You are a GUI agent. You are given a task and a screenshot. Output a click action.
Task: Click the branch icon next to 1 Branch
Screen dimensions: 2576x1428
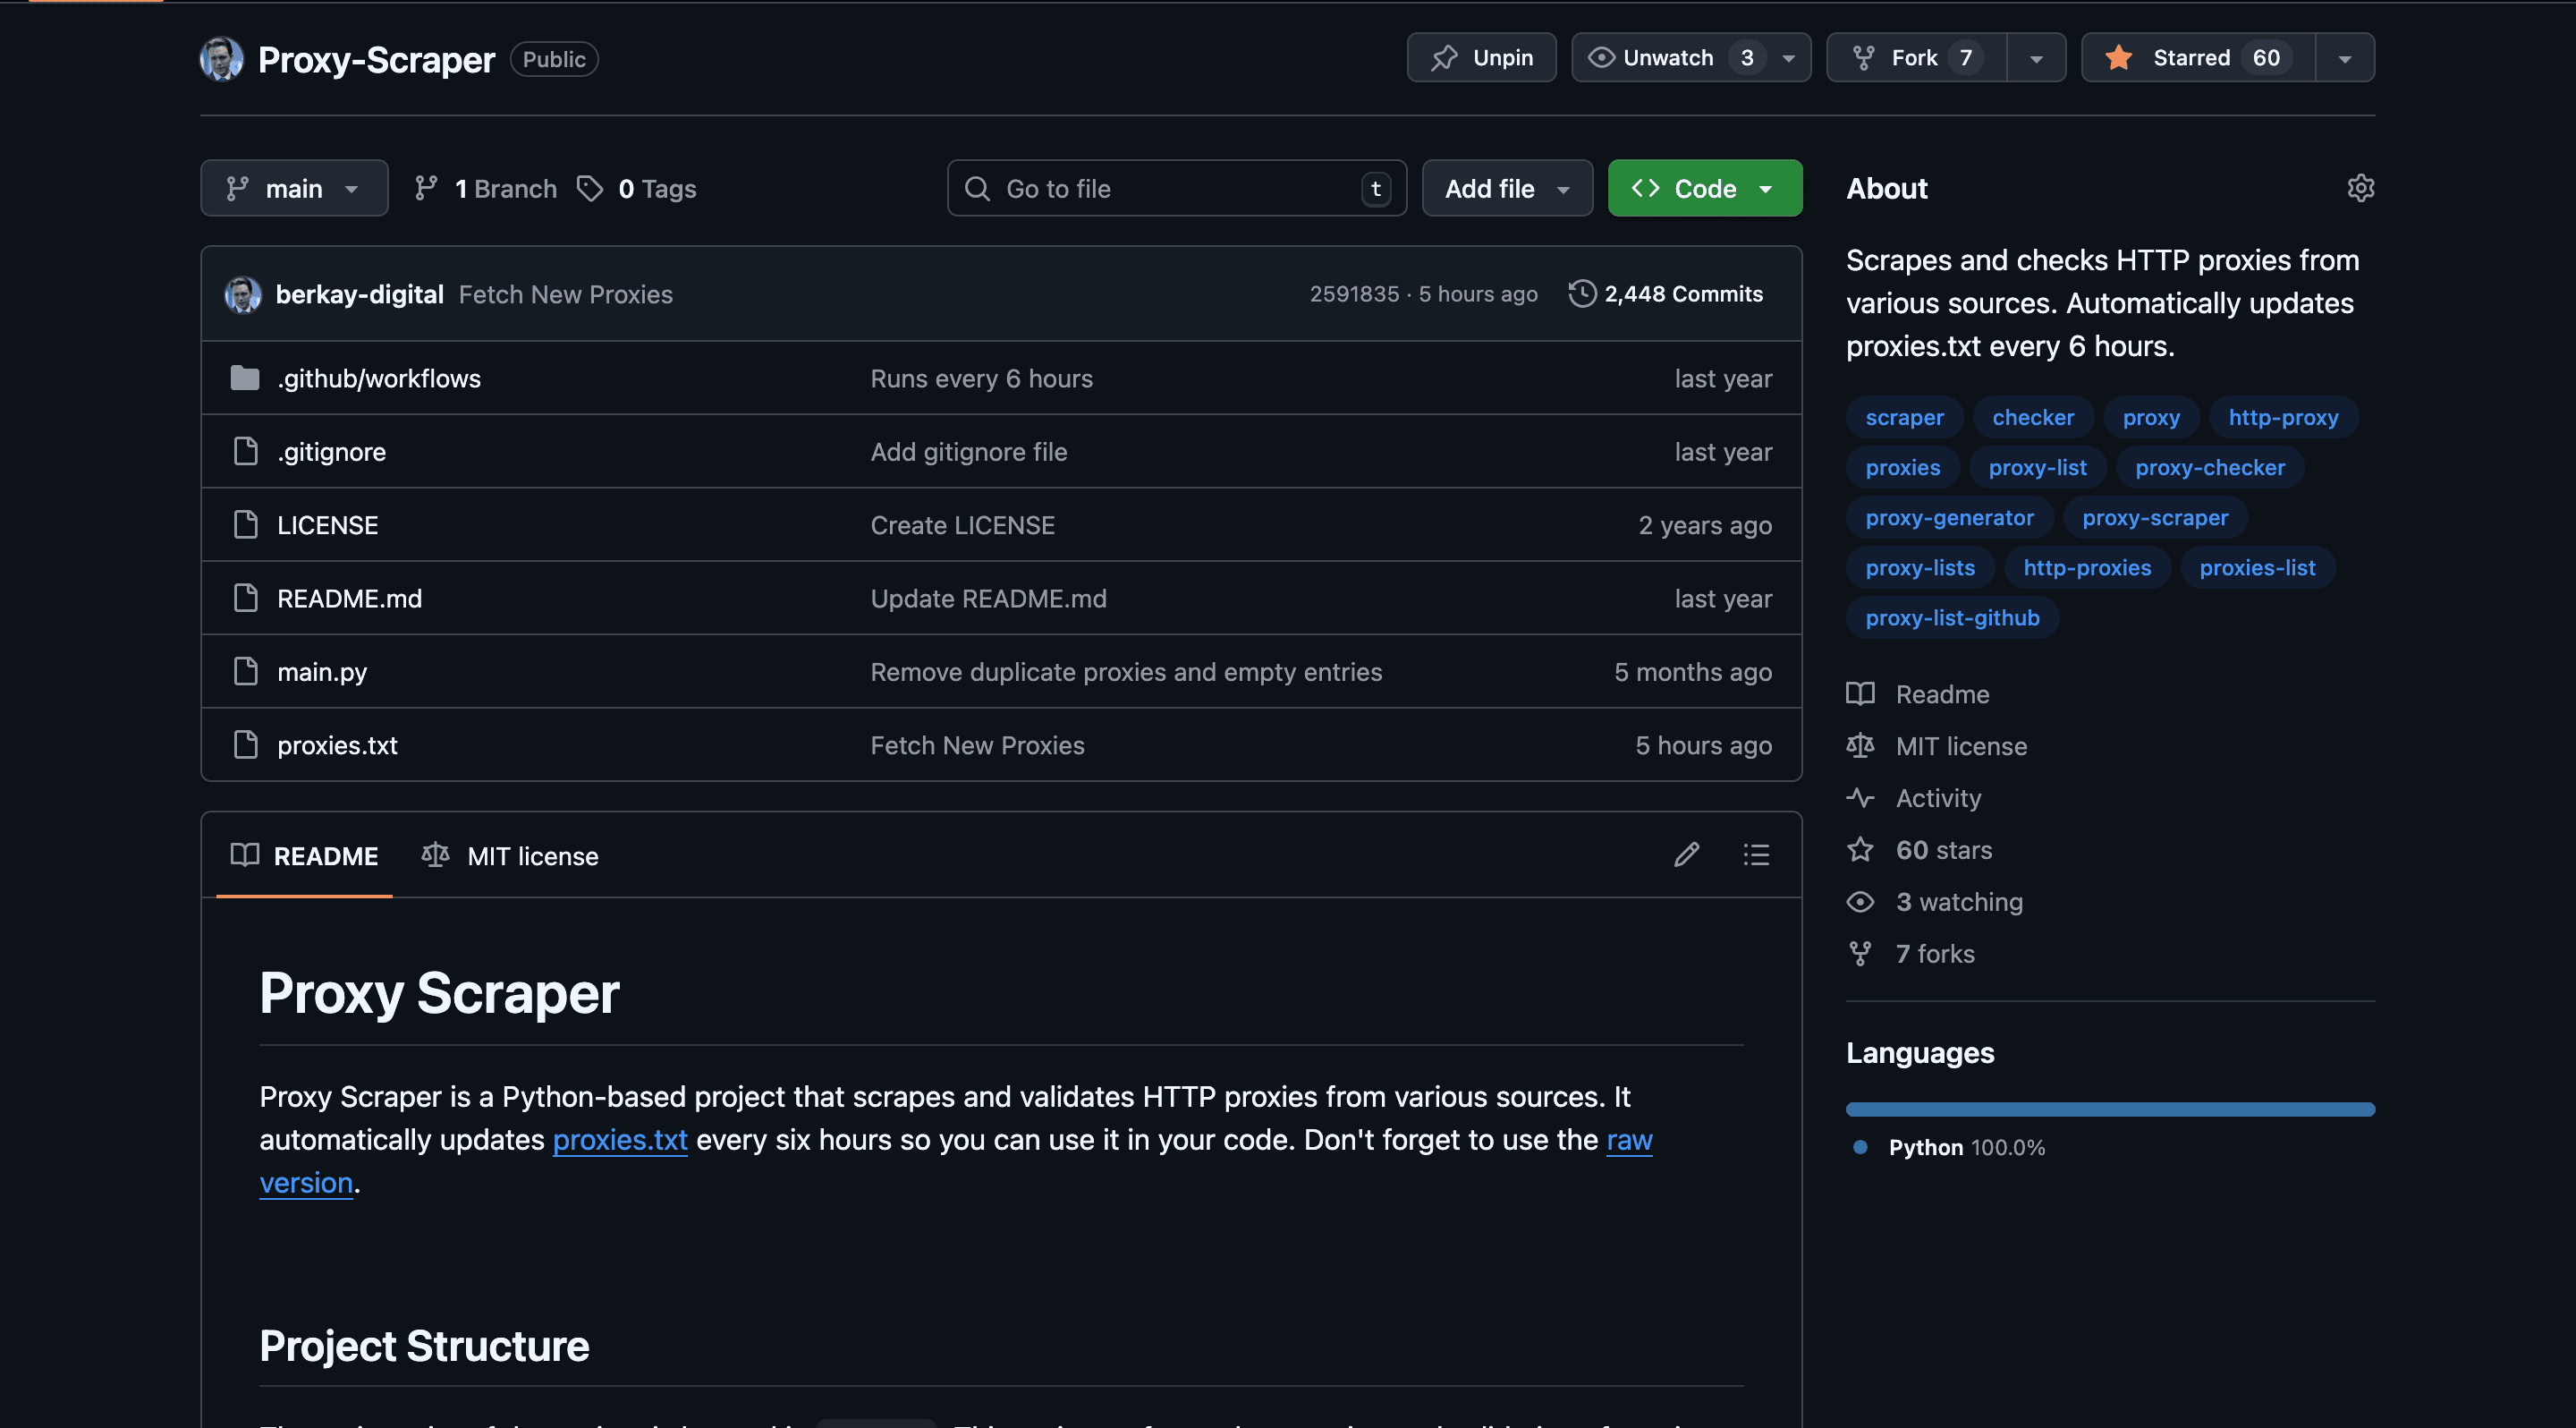click(x=428, y=188)
